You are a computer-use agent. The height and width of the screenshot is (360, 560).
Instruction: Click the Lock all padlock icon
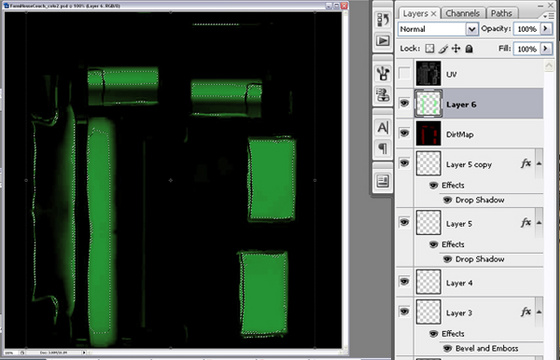(x=469, y=49)
